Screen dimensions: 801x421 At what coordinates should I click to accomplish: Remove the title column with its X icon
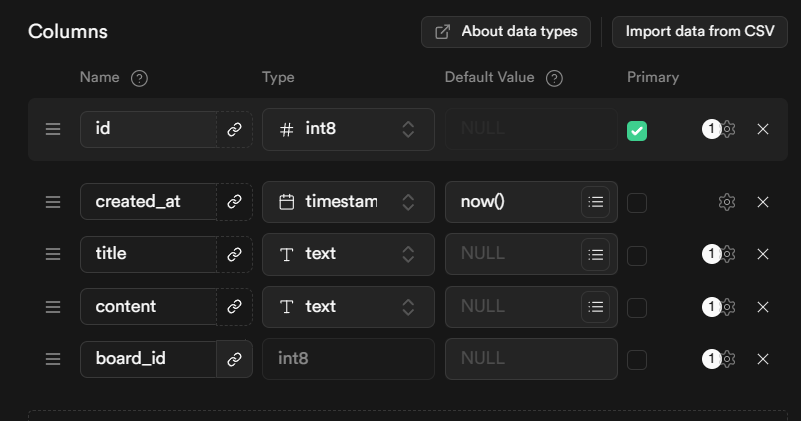click(x=763, y=254)
